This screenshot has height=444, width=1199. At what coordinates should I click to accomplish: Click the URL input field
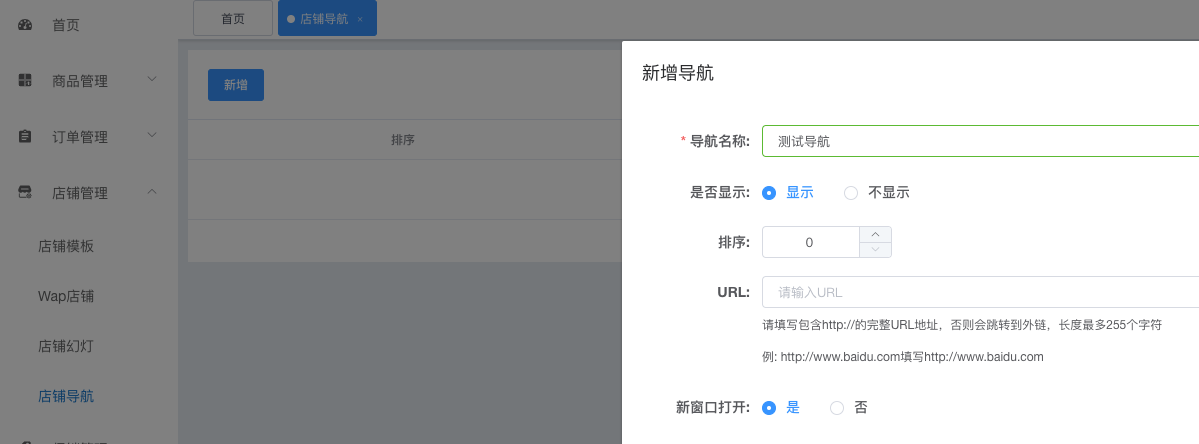click(x=980, y=292)
